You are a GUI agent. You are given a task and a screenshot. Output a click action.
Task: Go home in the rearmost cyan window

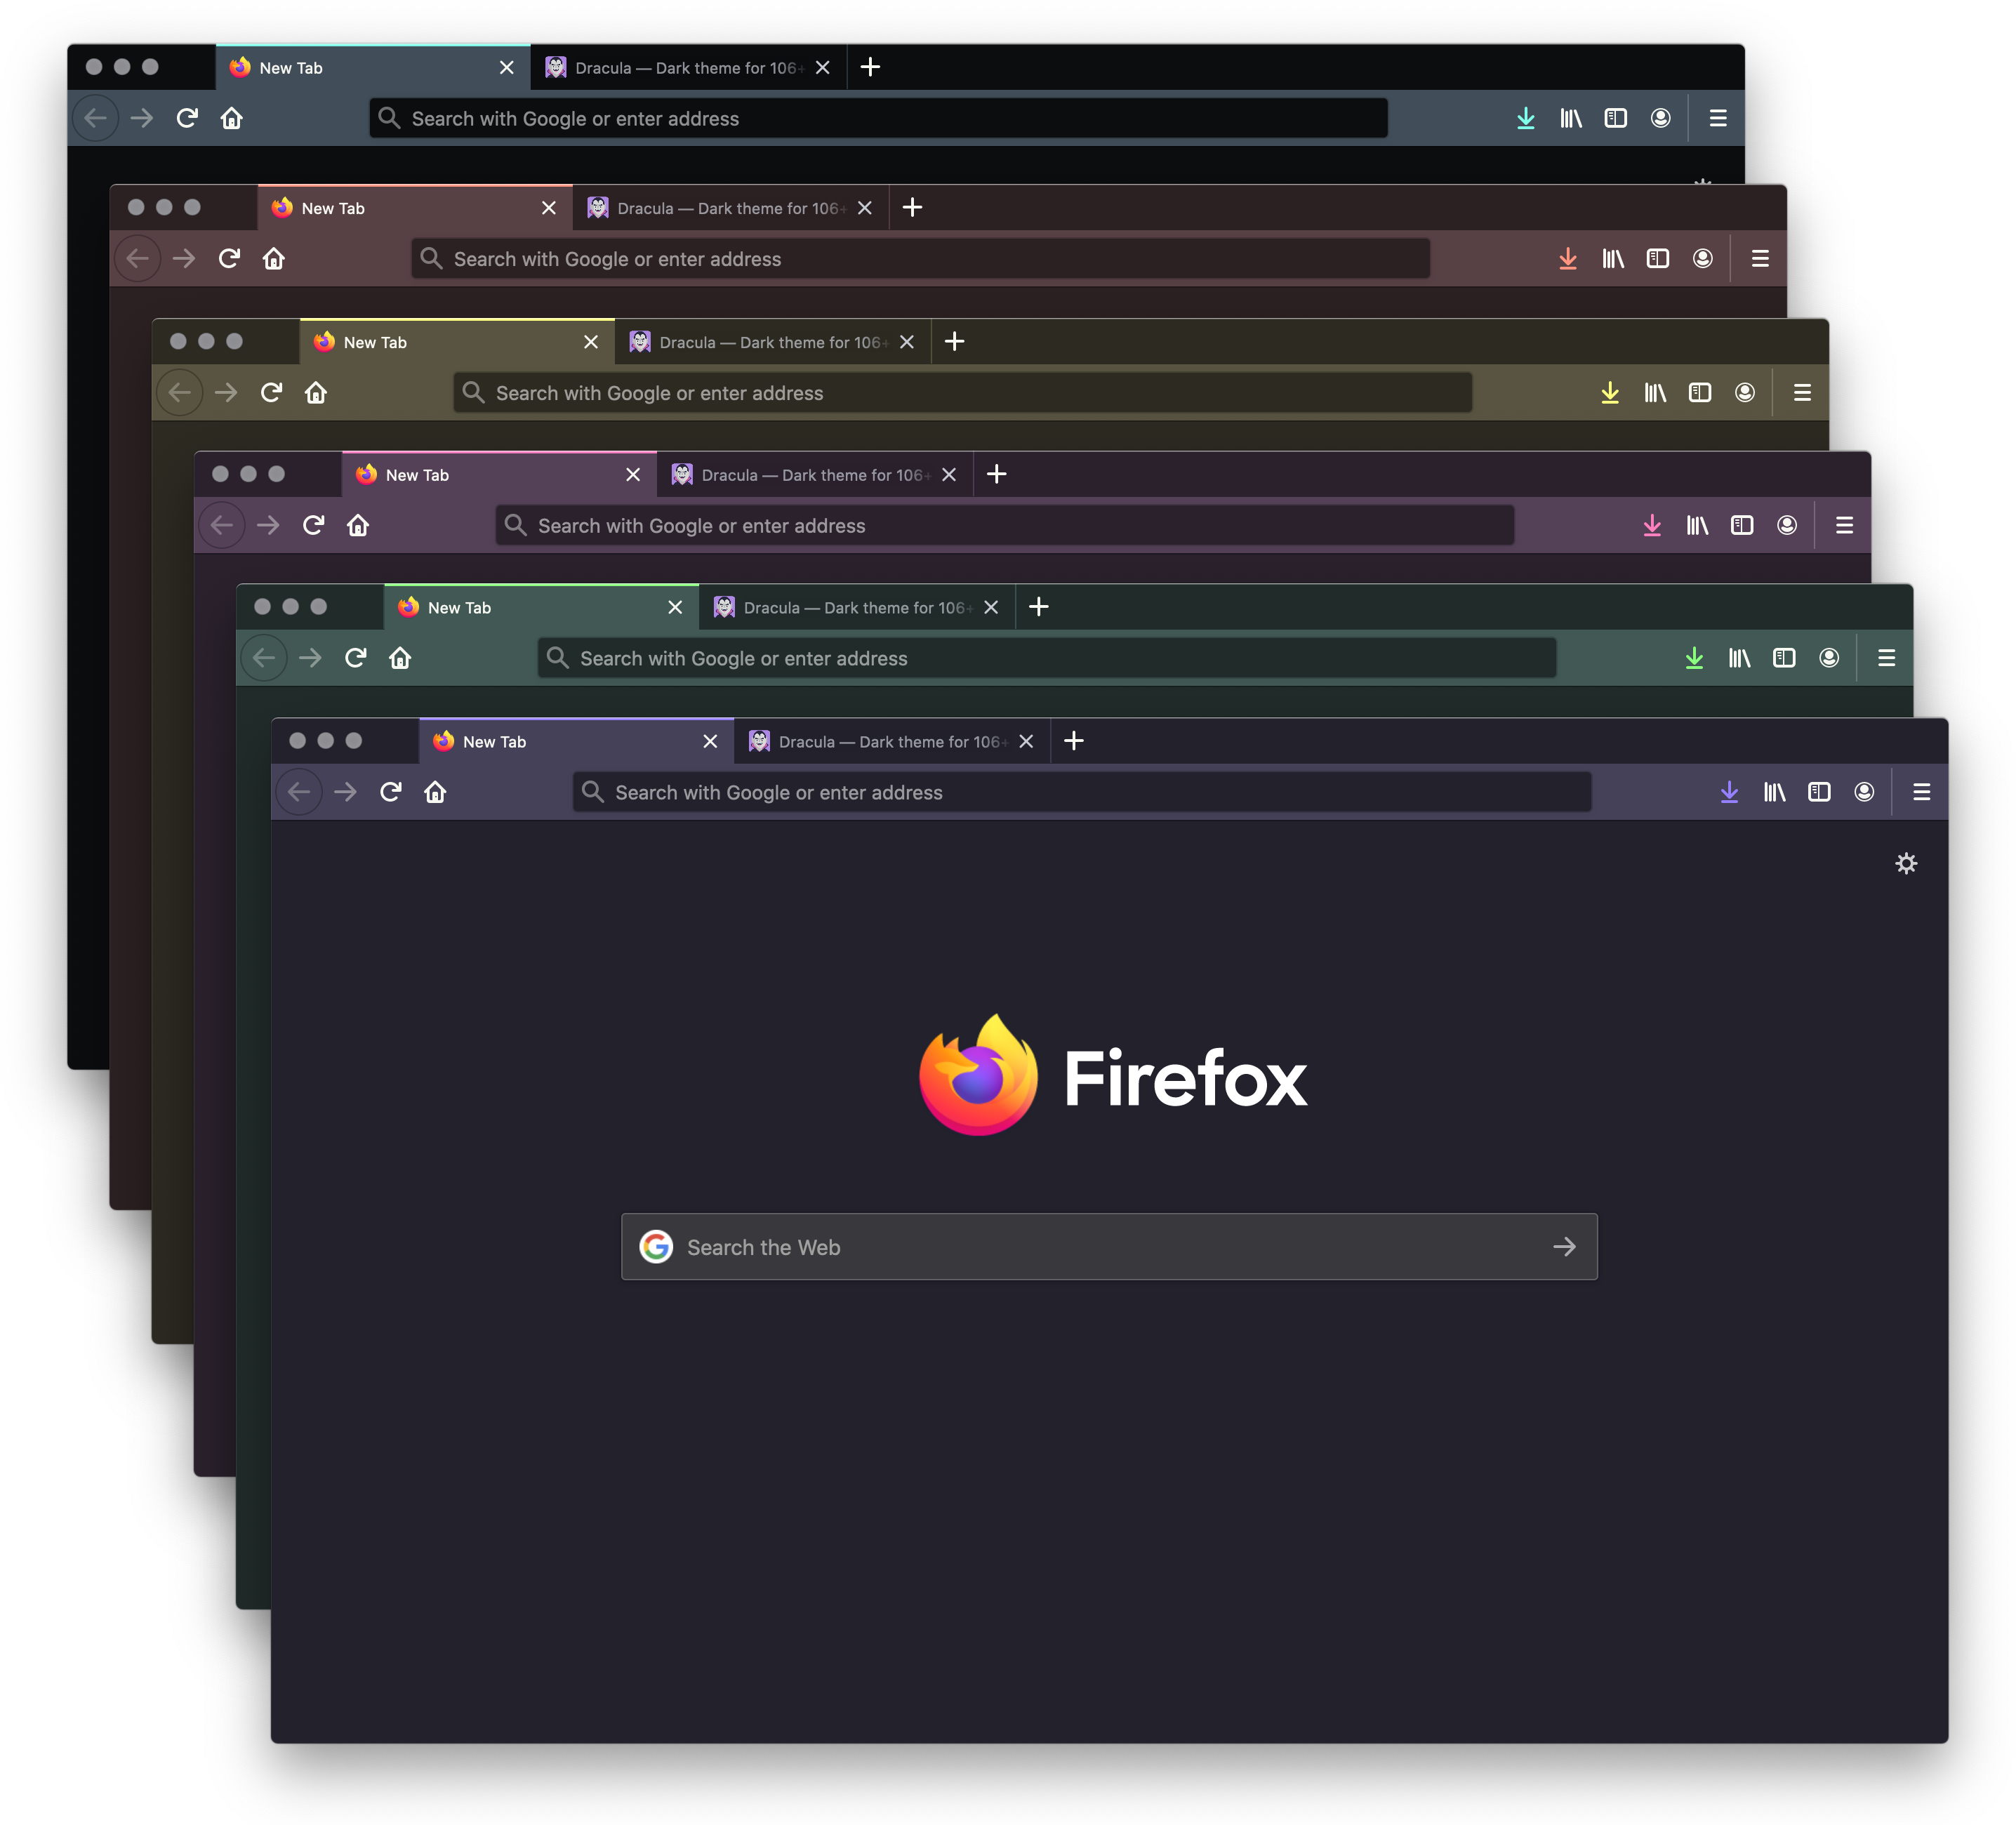tap(232, 118)
